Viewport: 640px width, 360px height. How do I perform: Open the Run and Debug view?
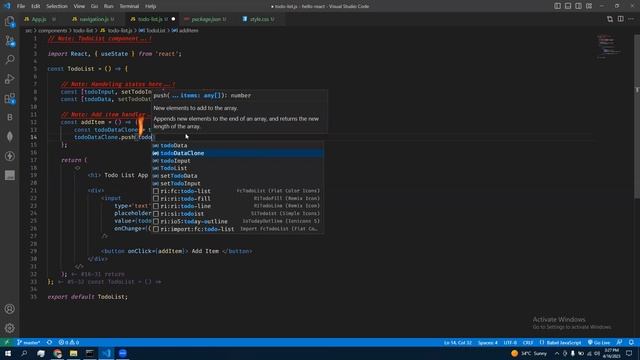(9, 79)
